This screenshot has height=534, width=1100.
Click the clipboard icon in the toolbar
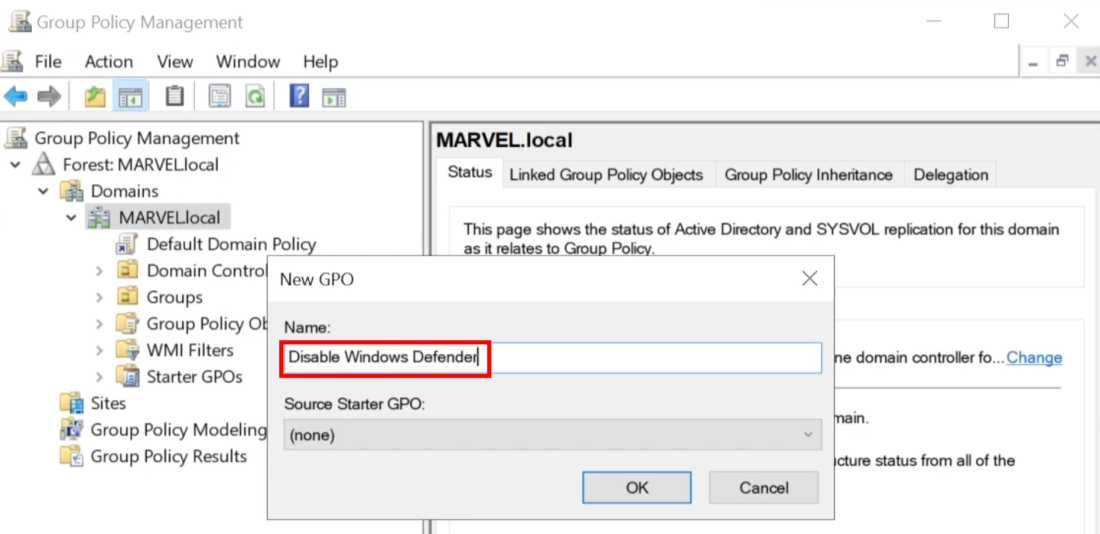(175, 97)
